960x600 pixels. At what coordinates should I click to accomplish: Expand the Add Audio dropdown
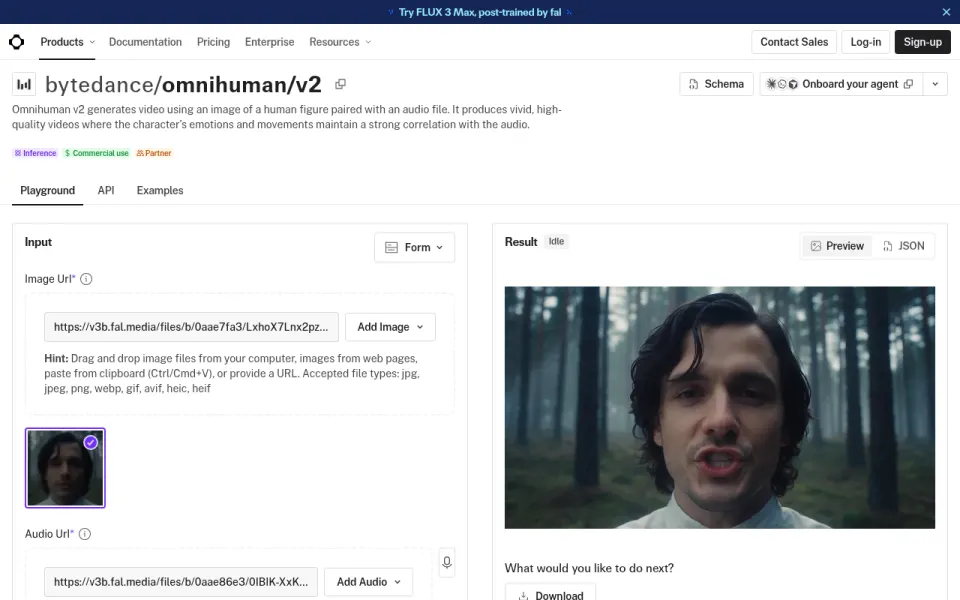[x=369, y=582]
